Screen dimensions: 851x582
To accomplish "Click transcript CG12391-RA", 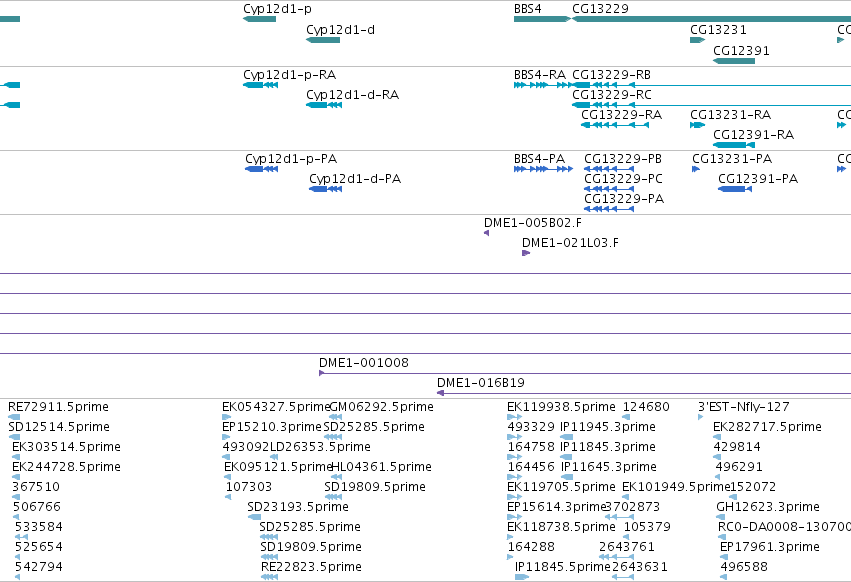I will click(734, 145).
